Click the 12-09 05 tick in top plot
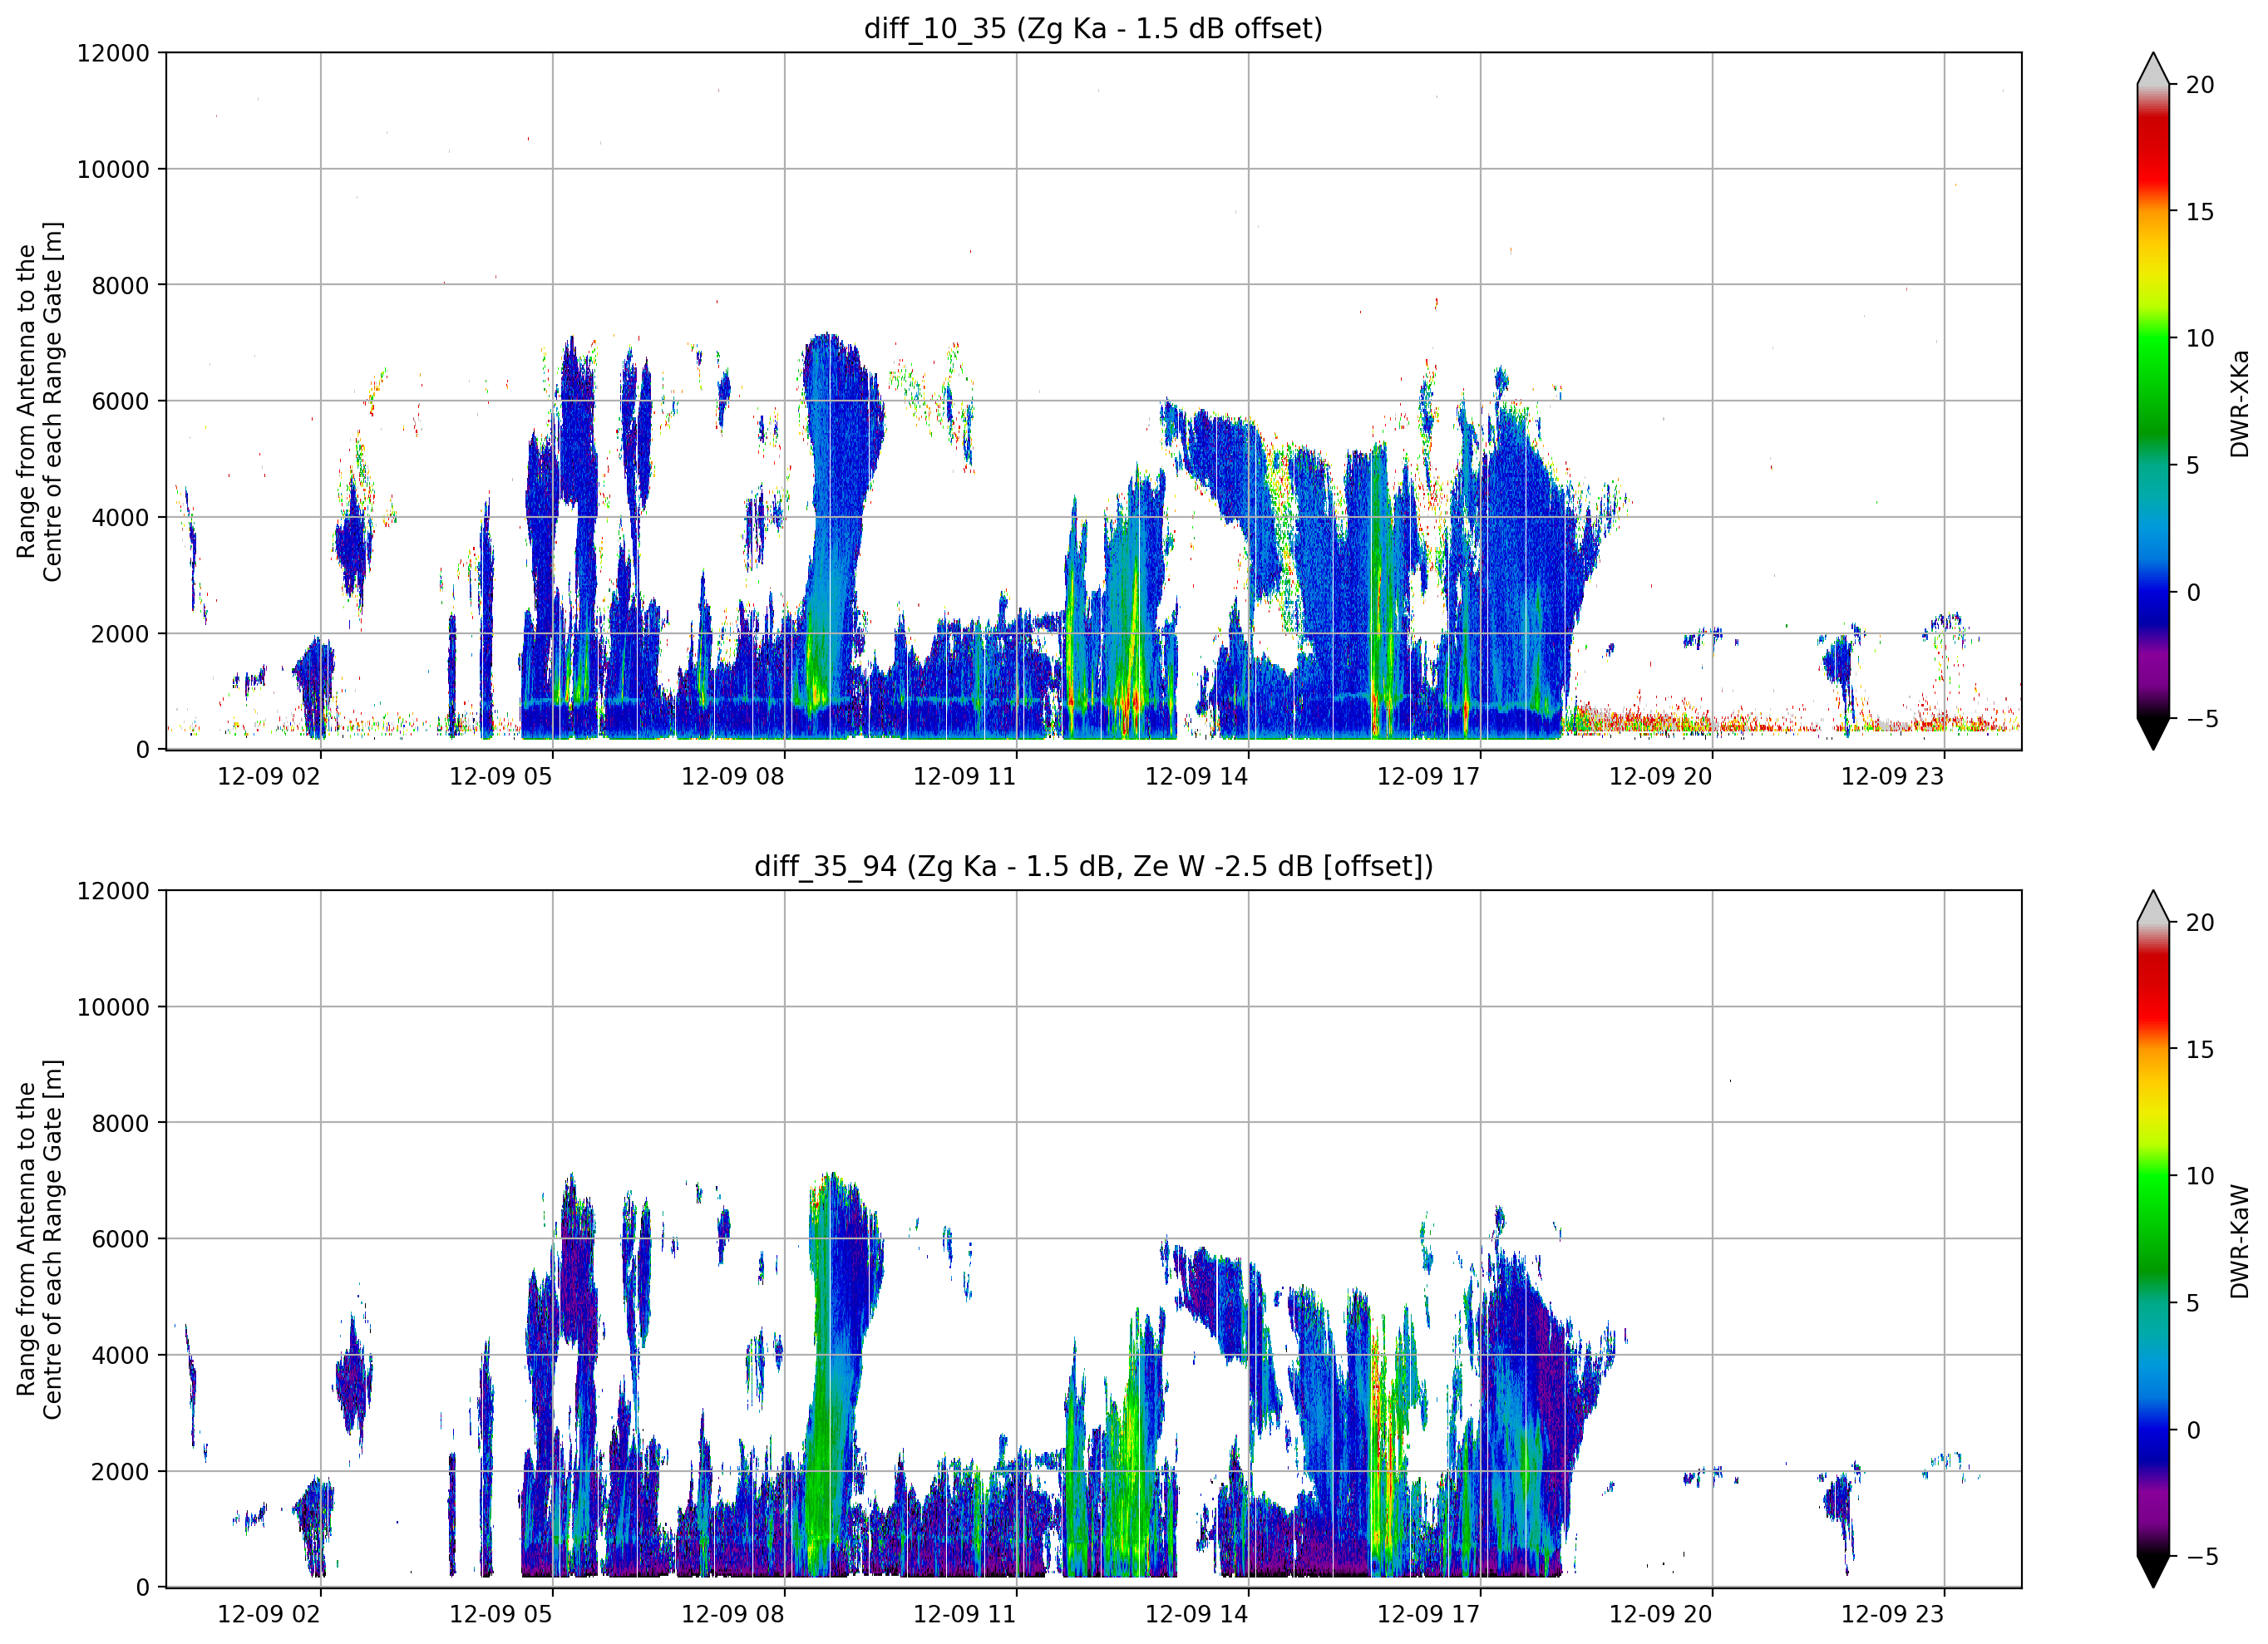Viewport: 2268px width, 1644px height. [x=501, y=777]
